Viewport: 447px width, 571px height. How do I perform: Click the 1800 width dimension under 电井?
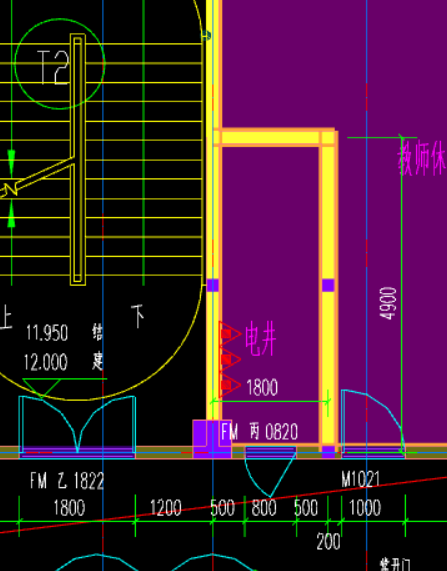click(x=262, y=387)
